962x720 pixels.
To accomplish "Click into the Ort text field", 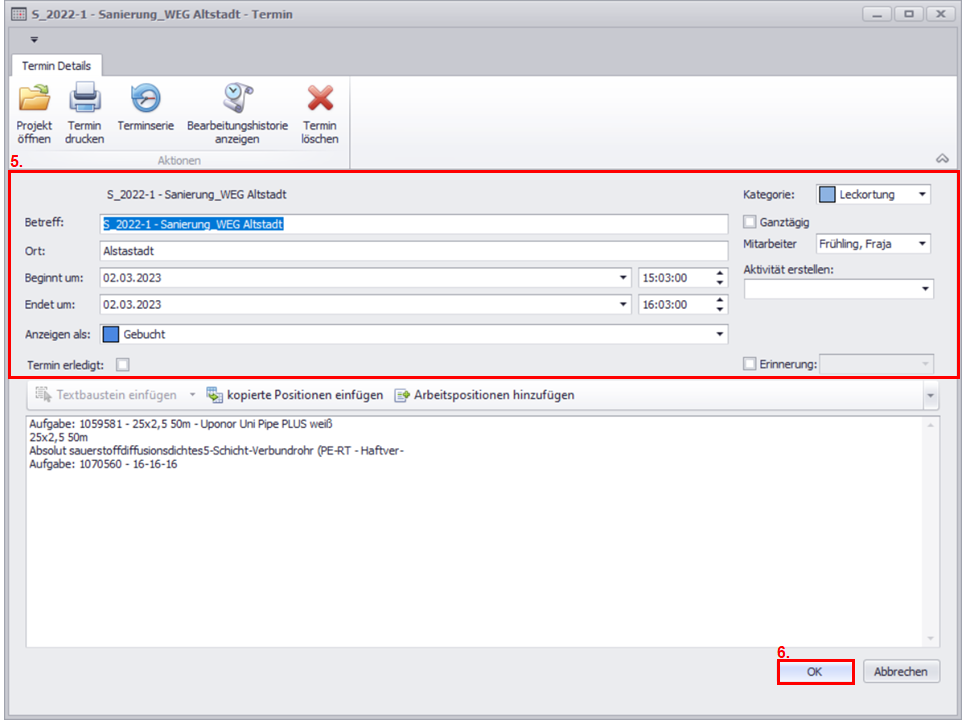I will 414,251.
